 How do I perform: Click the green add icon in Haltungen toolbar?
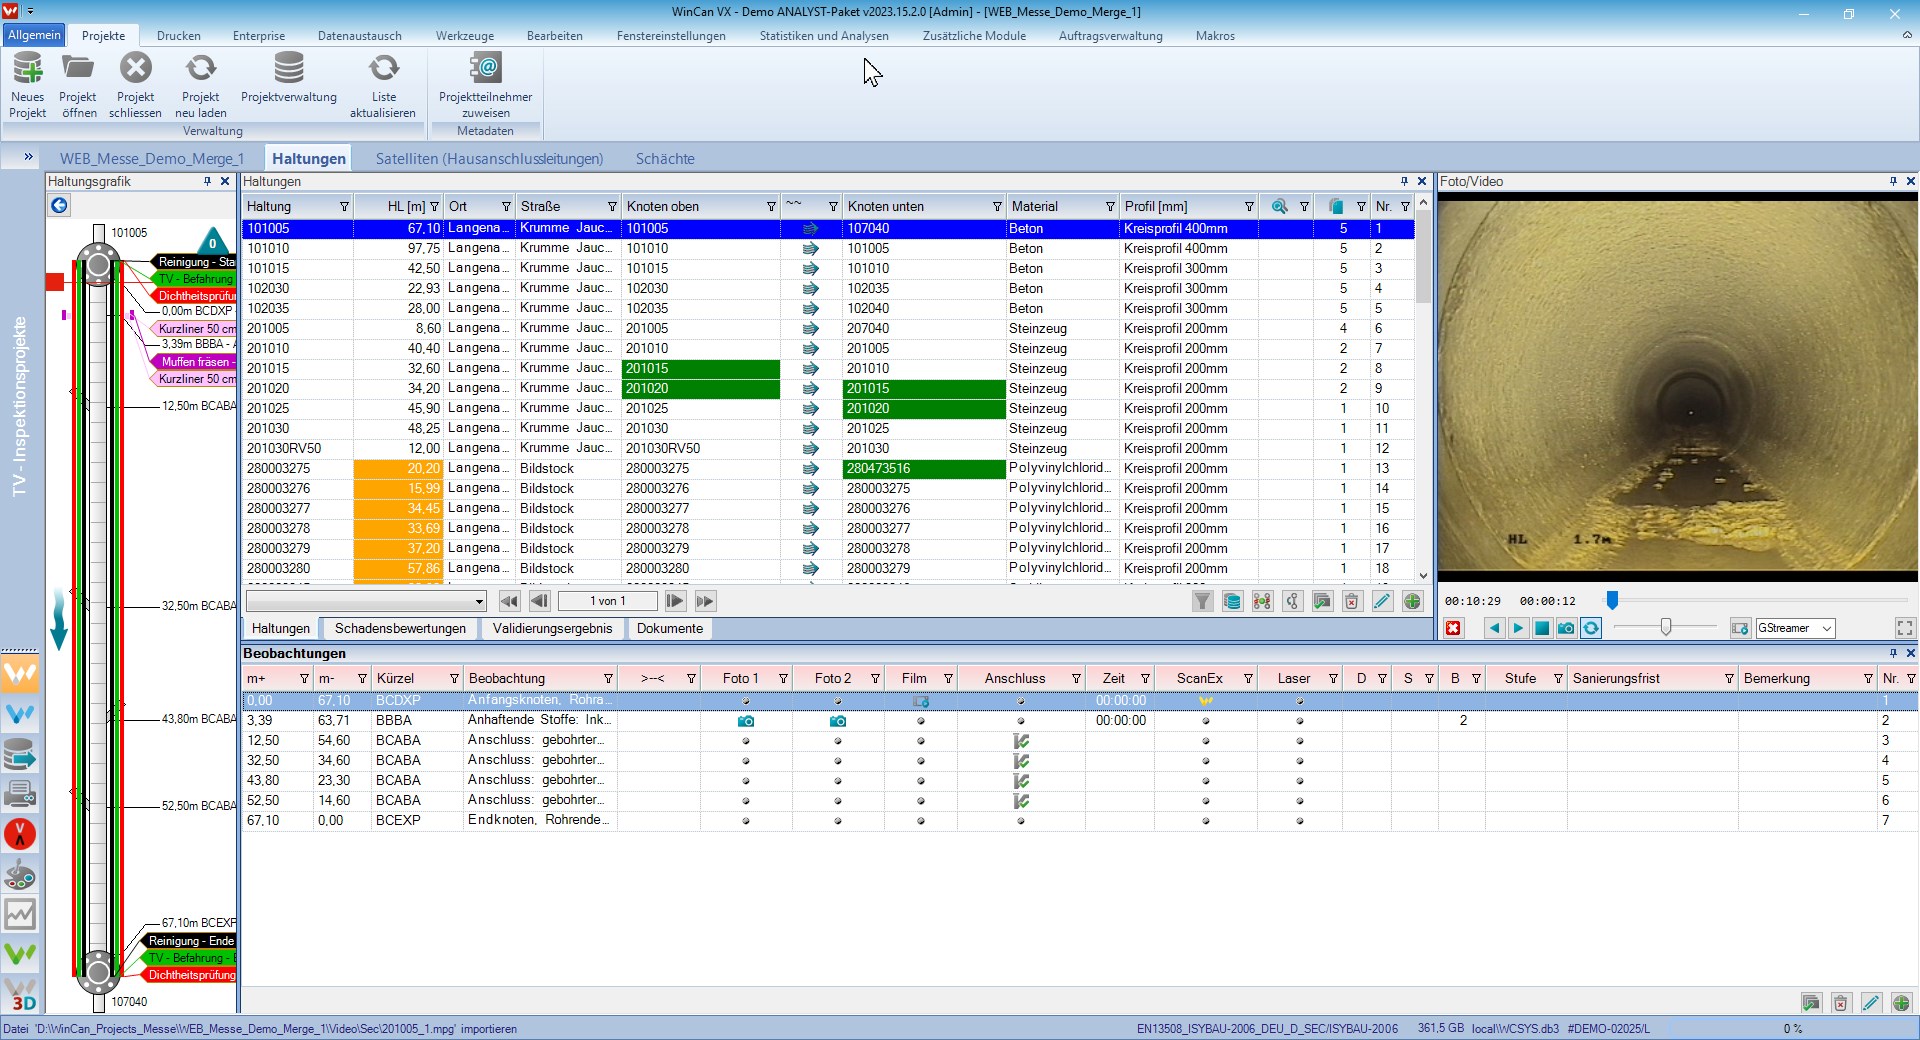[1412, 601]
